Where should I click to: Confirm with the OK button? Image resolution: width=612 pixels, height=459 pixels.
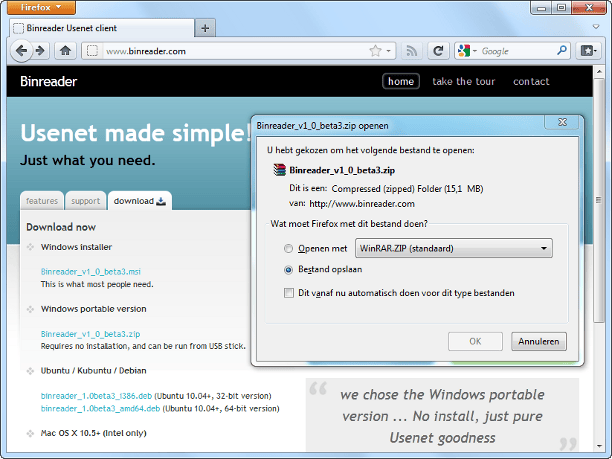(x=475, y=342)
